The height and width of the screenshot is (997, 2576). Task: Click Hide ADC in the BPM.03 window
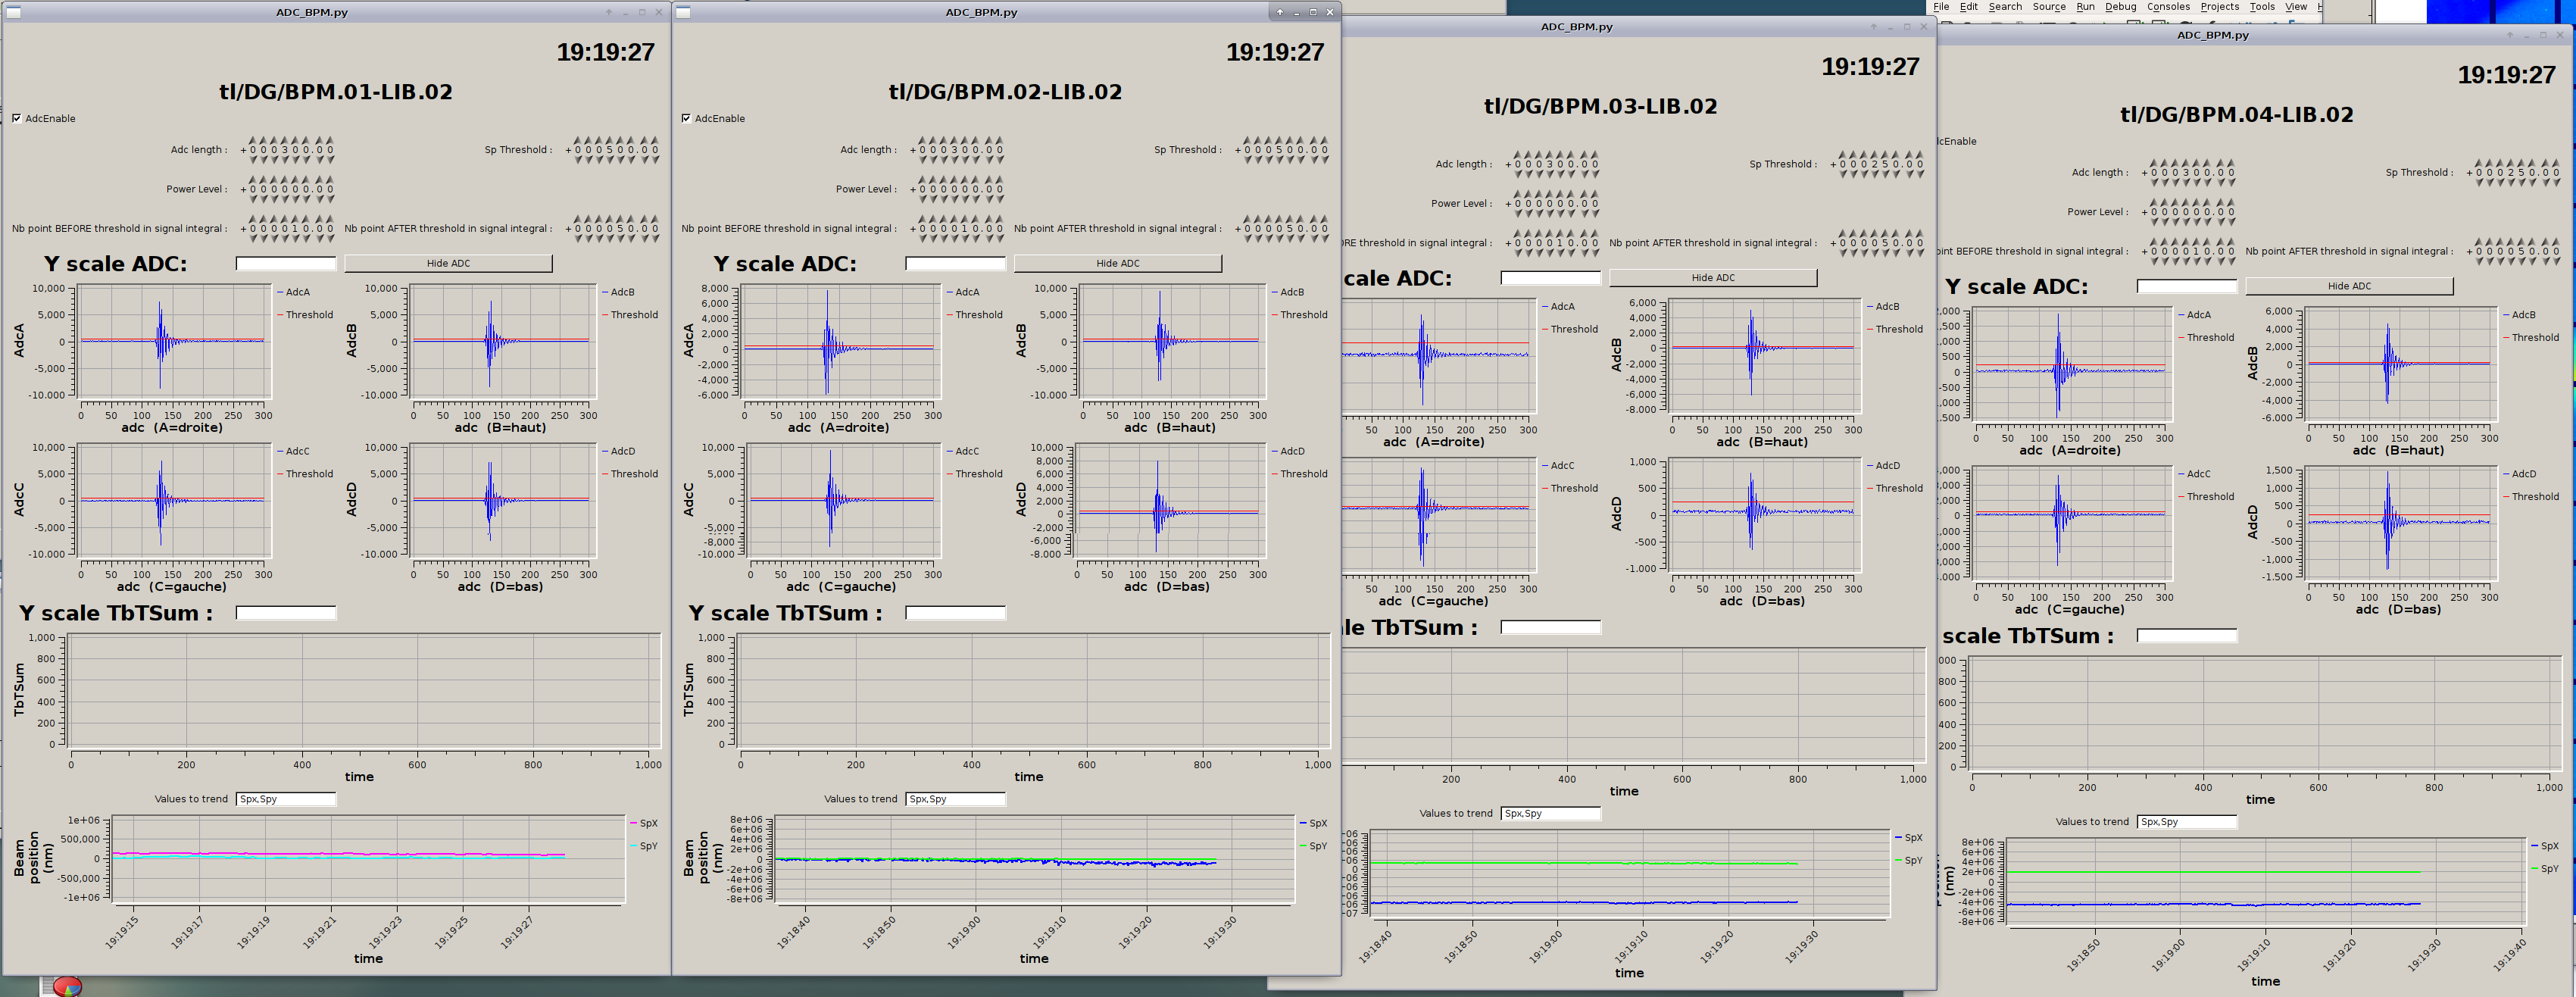(x=1712, y=278)
